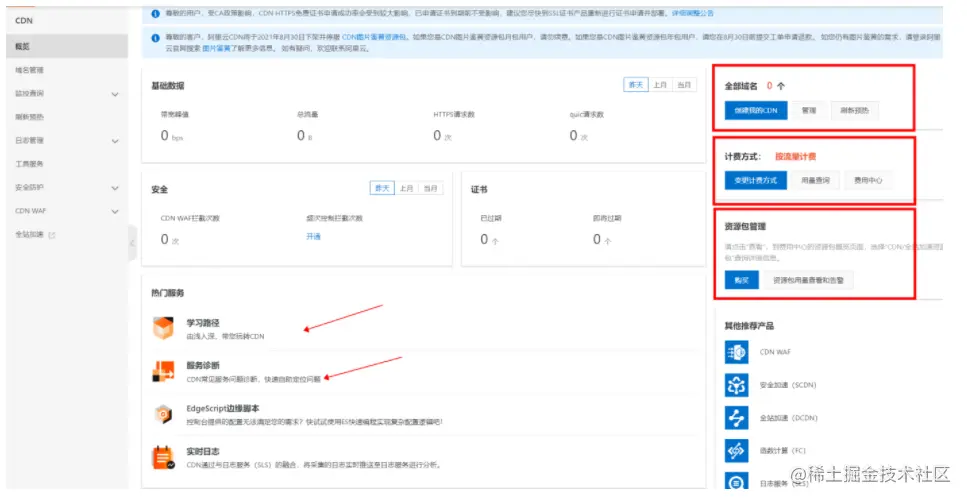Open the 安全加速 SCDN product icon
The height and width of the screenshot is (501, 967).
coord(736,385)
